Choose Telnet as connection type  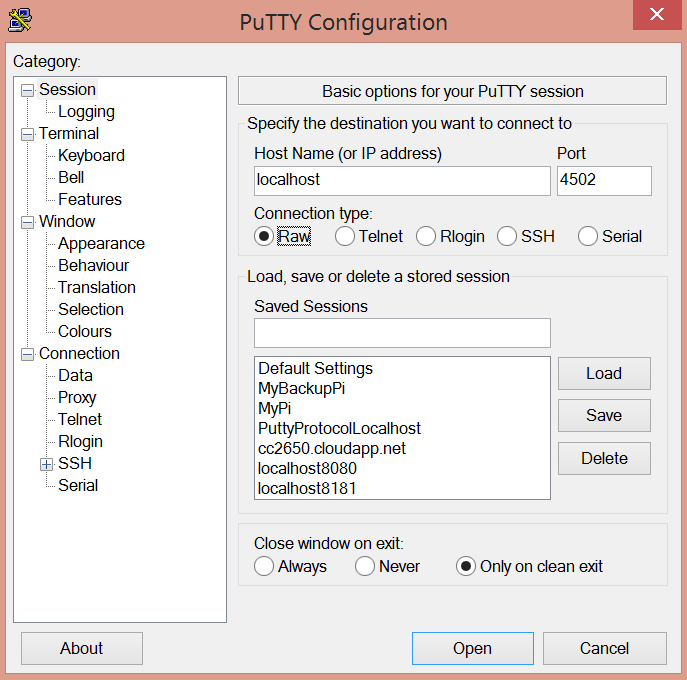(345, 236)
